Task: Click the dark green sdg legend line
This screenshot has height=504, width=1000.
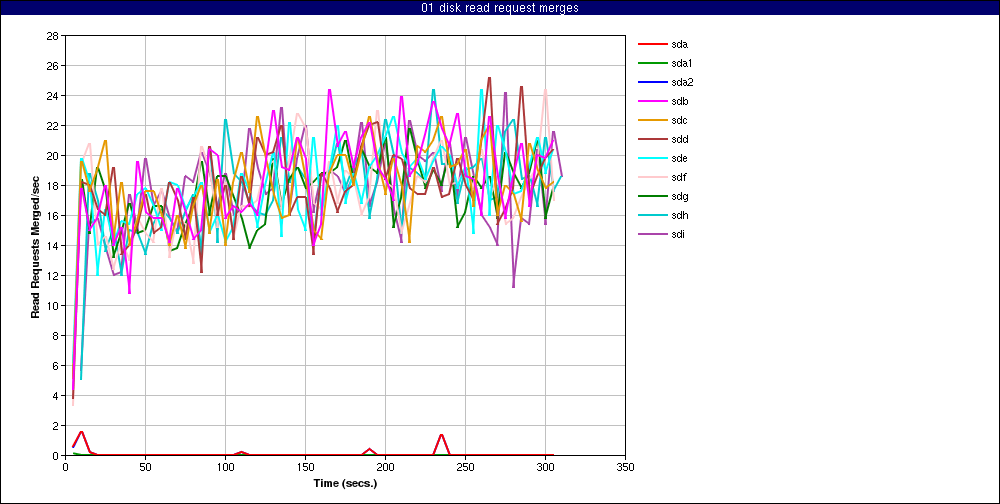Action: tap(651, 196)
